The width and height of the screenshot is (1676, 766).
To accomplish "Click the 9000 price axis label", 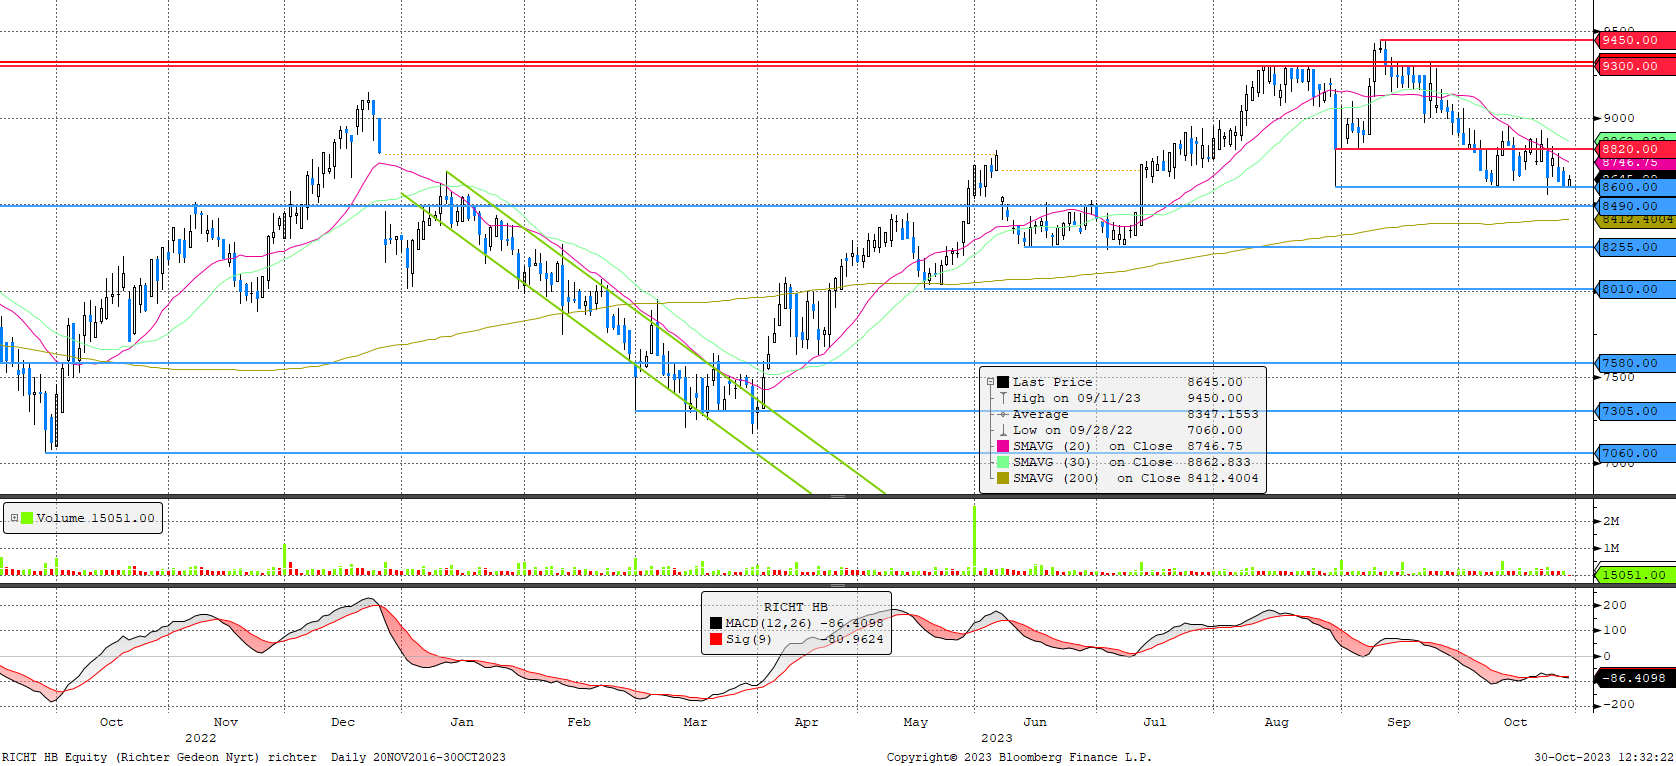I will click(x=1619, y=118).
